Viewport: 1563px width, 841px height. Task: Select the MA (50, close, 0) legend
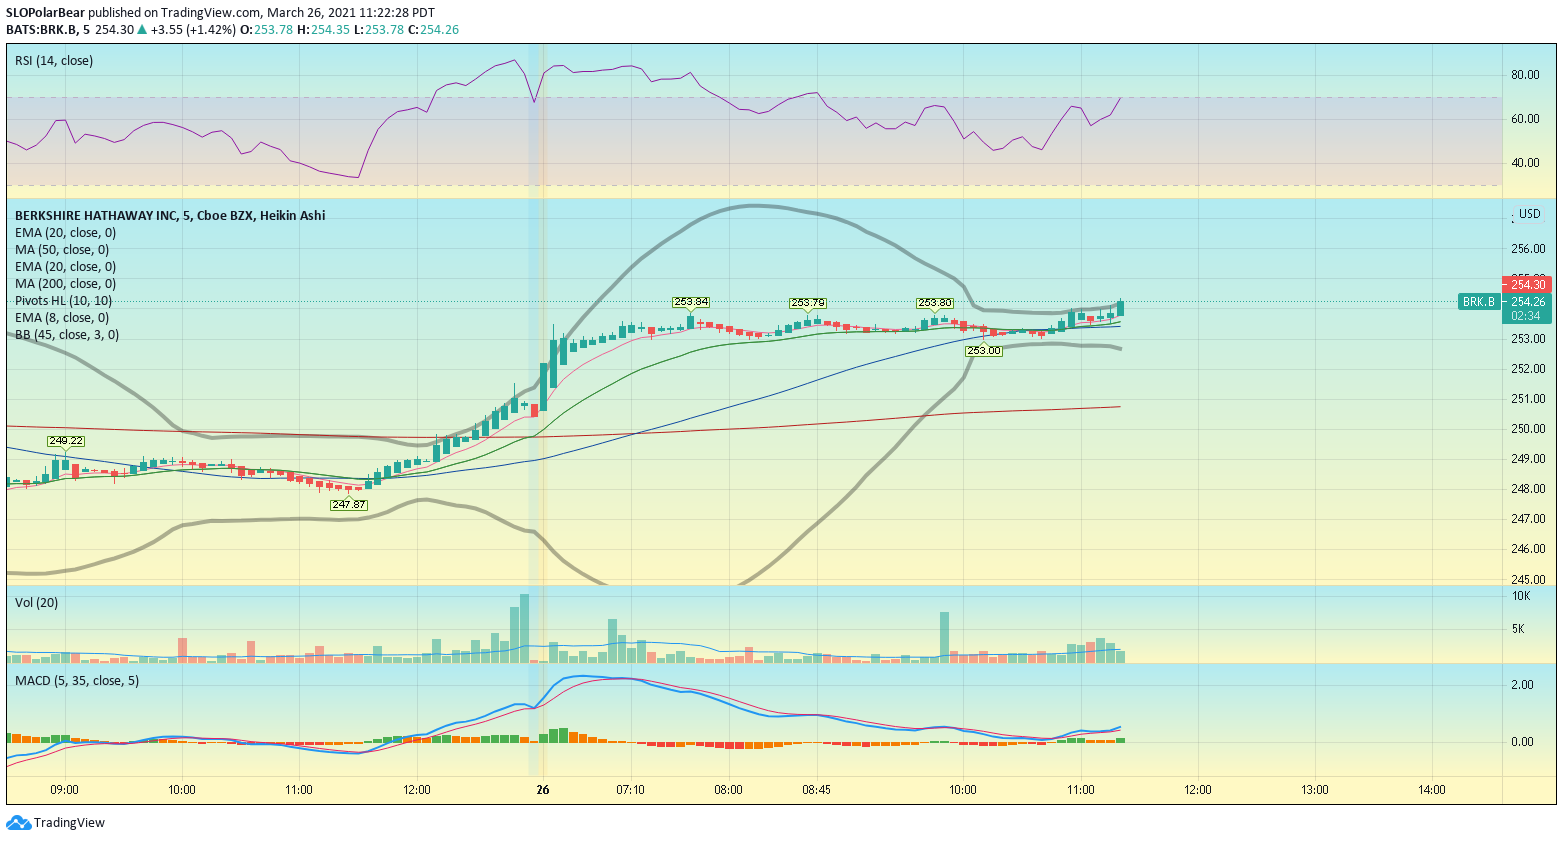(62, 250)
